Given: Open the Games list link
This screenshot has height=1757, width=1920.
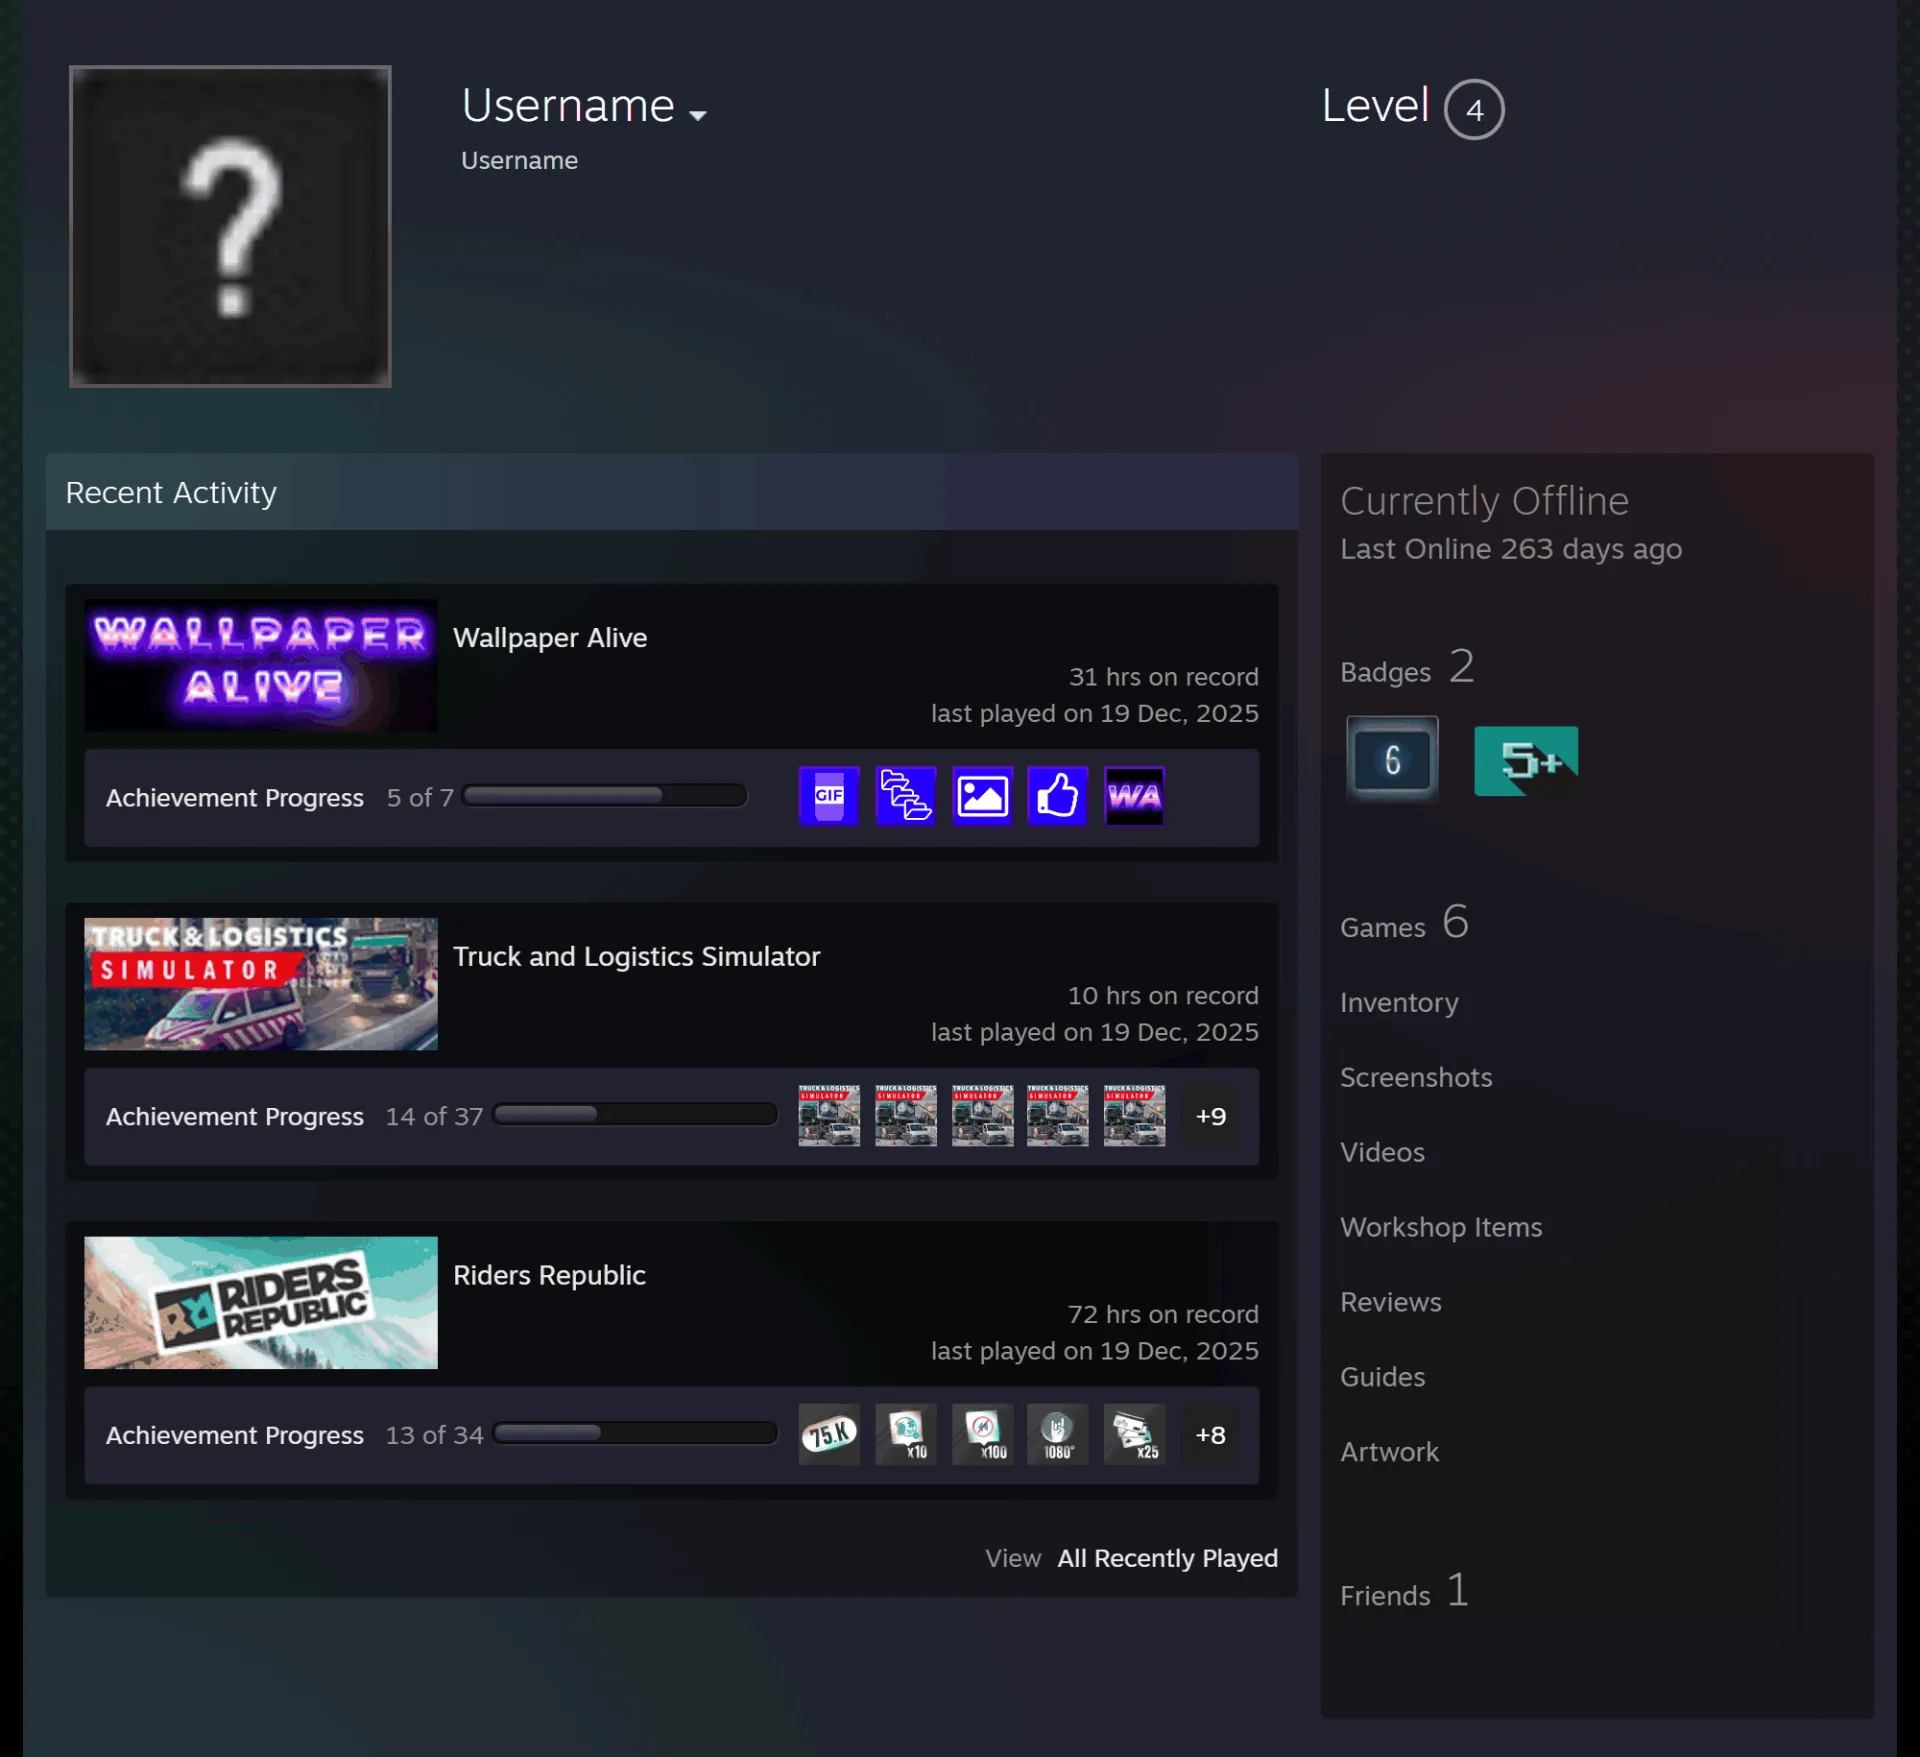Looking at the screenshot, I should pyautogui.click(x=1404, y=923).
